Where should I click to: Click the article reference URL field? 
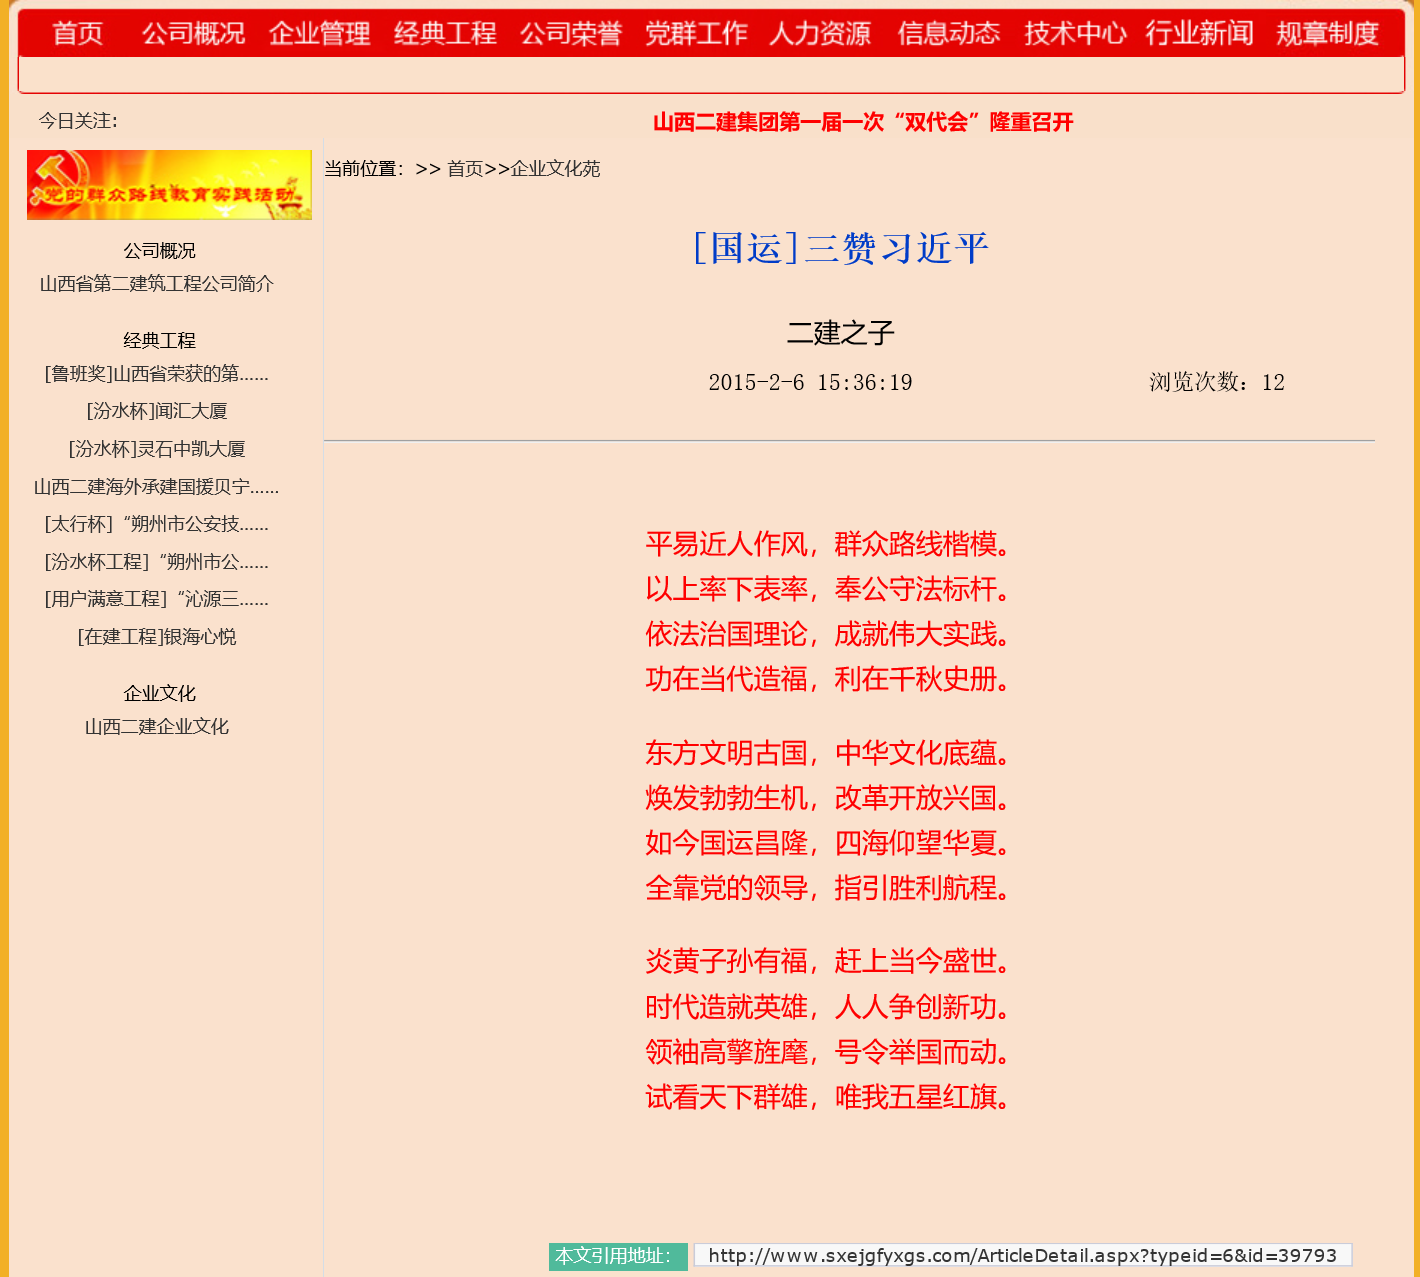point(1022,1256)
